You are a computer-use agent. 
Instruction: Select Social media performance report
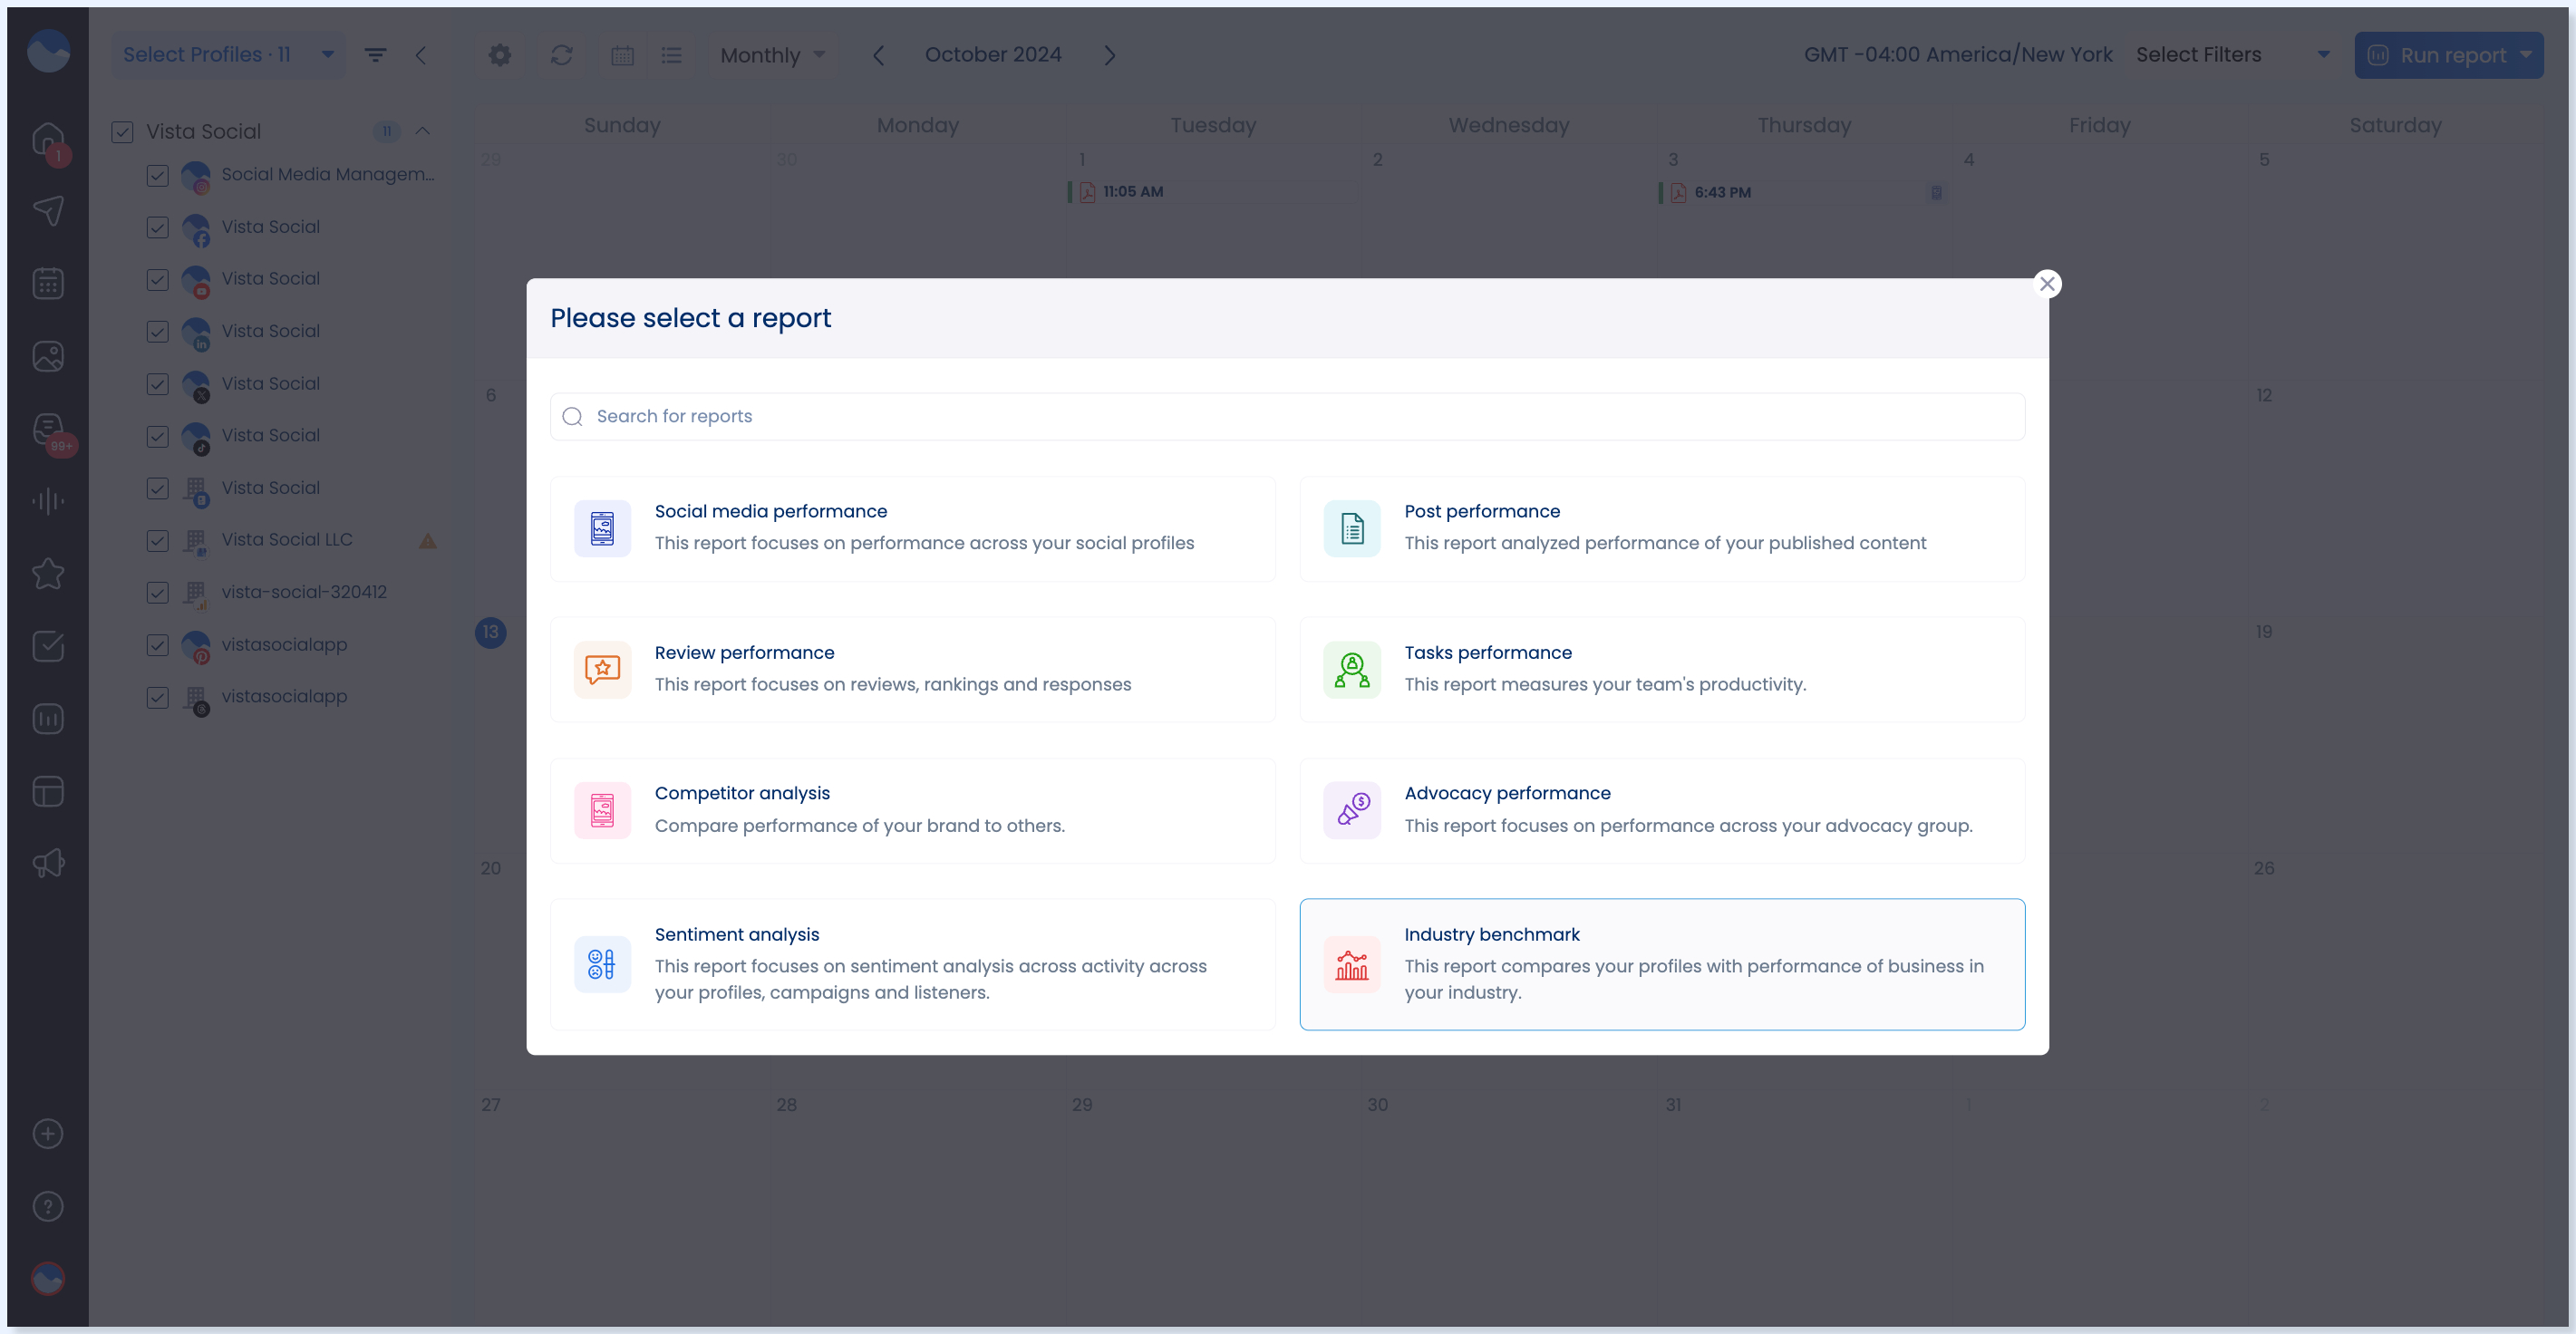point(912,528)
